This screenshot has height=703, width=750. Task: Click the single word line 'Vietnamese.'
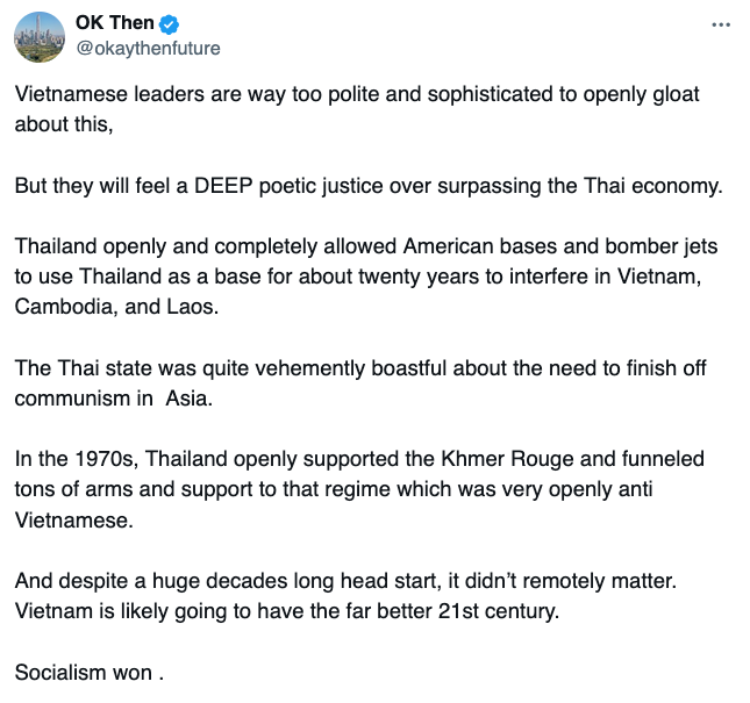(x=74, y=520)
